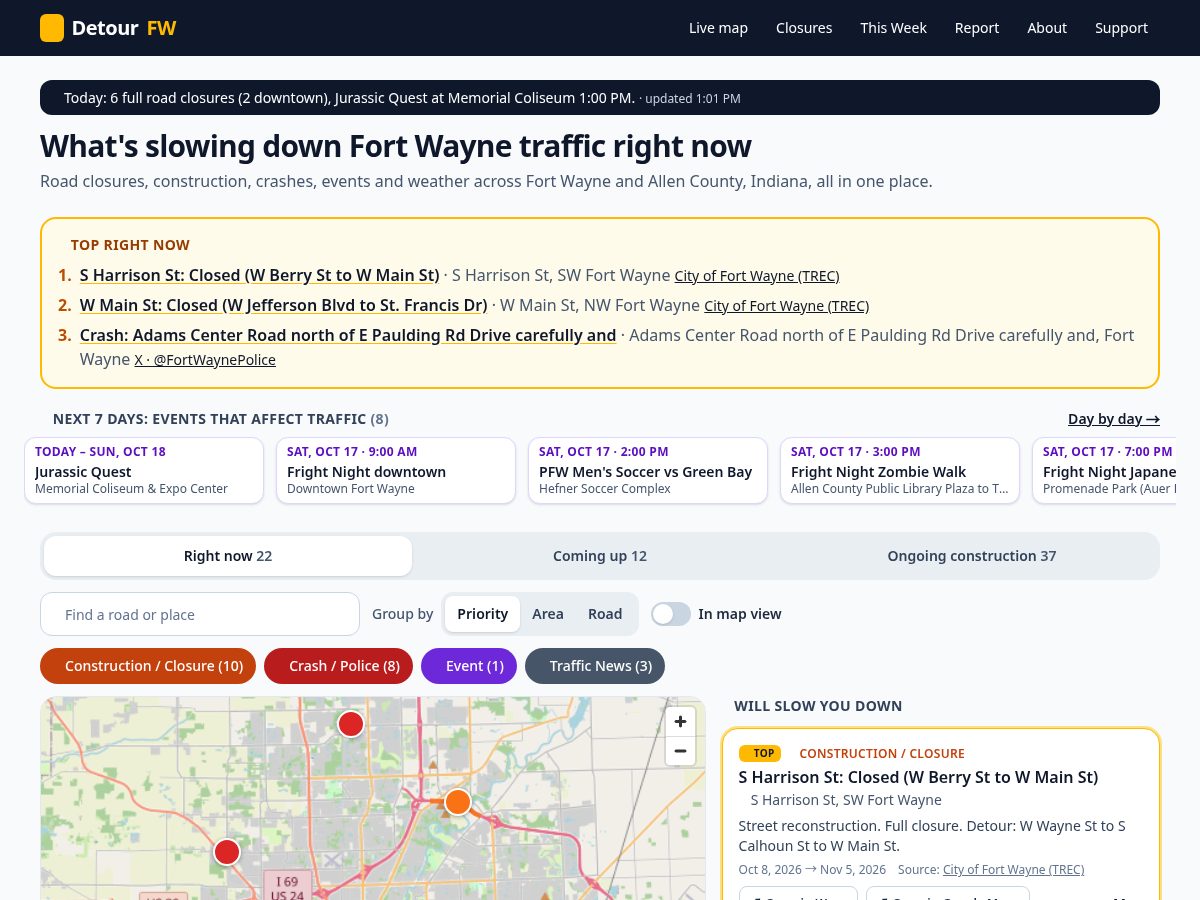Open top item W Main St: Closed link
This screenshot has height=900, width=1200.
pyautogui.click(x=283, y=305)
